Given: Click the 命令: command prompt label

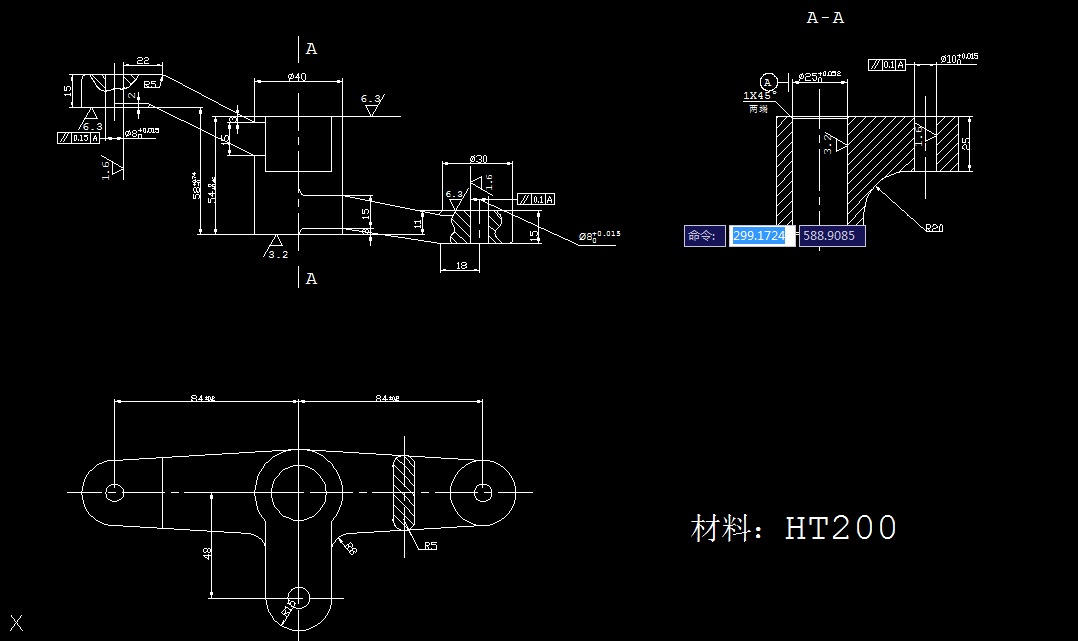Looking at the screenshot, I should point(705,236).
